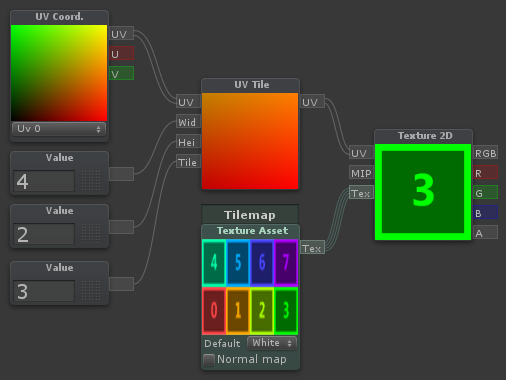
Task: Click the A alpha output port
Action: coord(486,233)
